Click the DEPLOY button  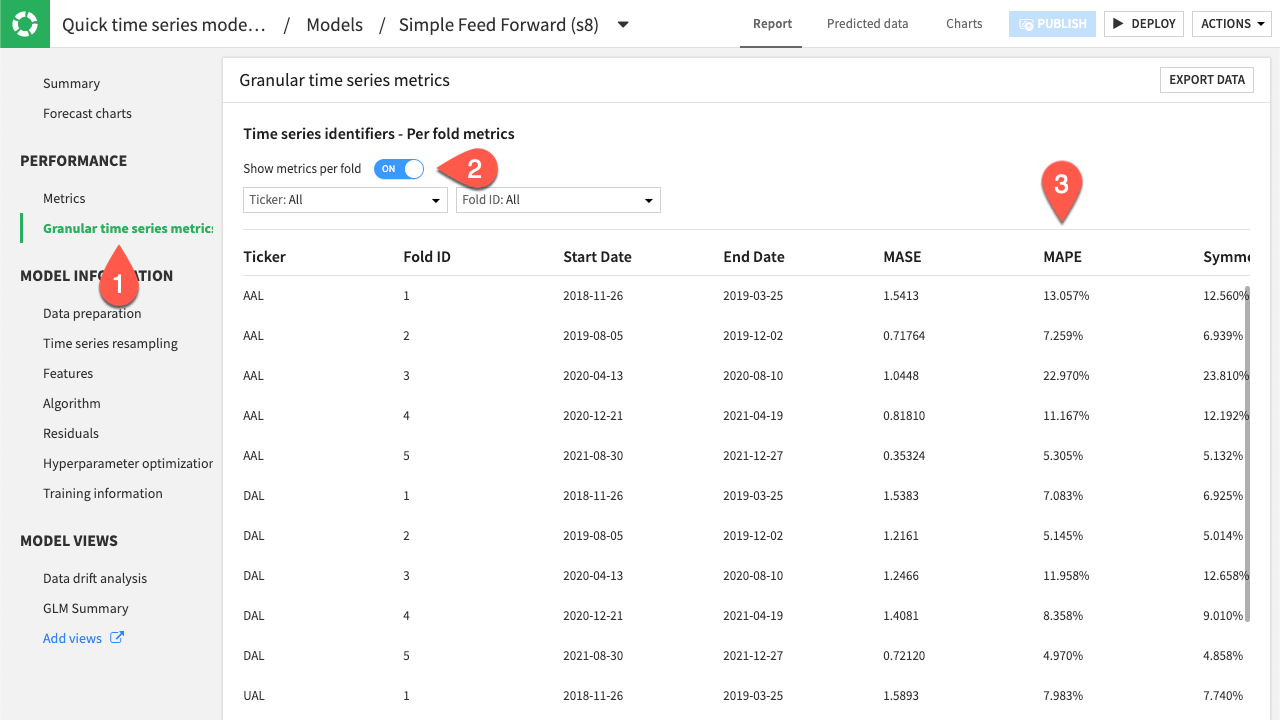tap(1144, 24)
